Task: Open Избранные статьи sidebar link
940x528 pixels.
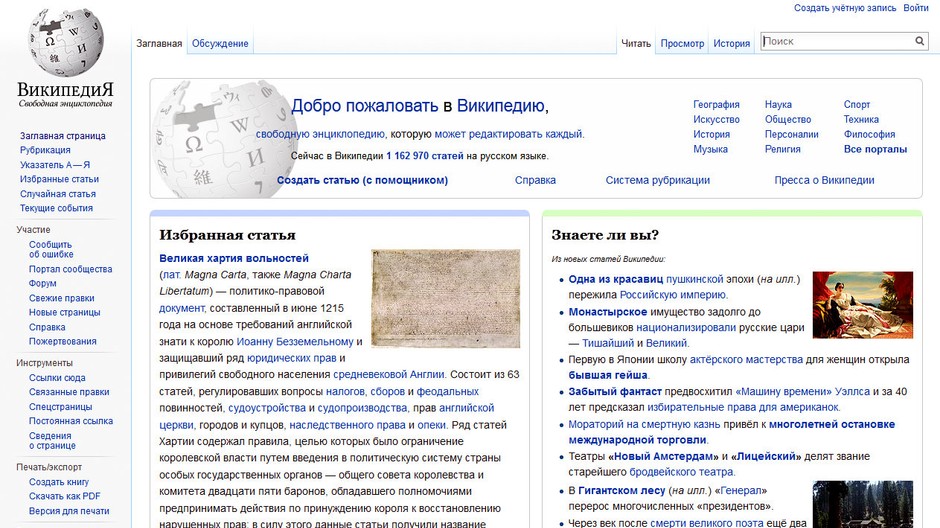Action: coord(59,179)
